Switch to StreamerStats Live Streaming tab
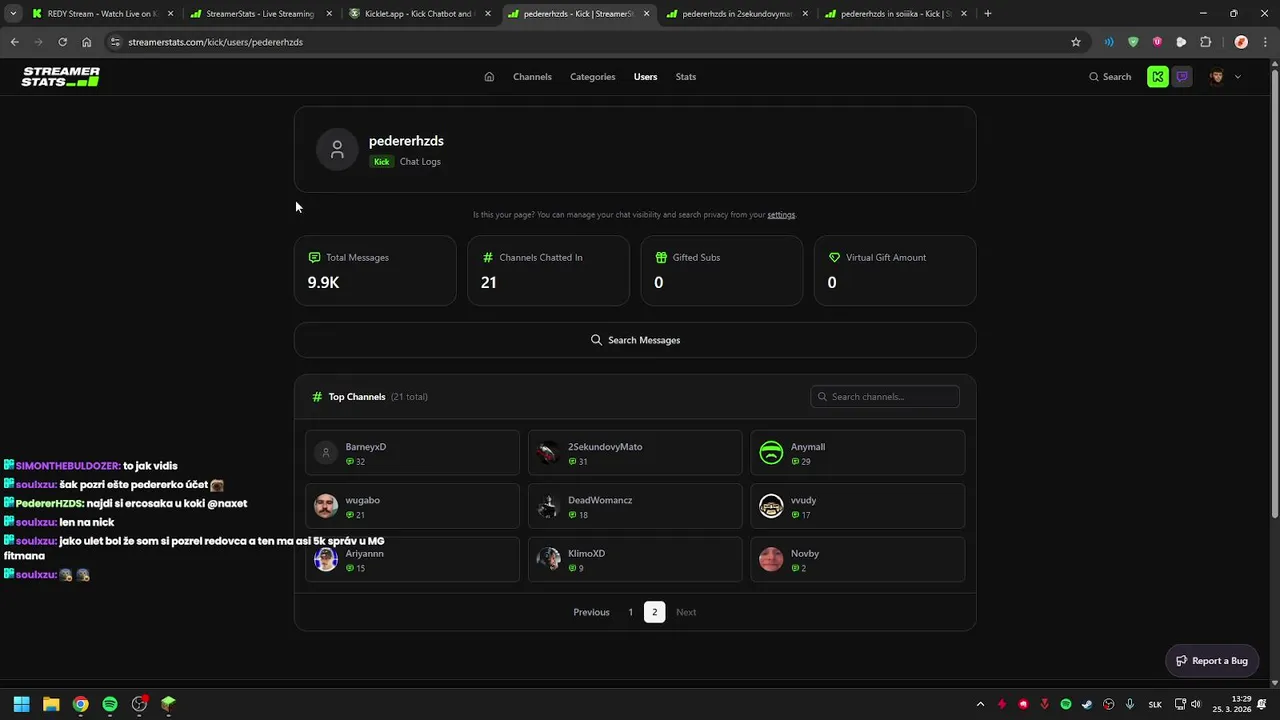Image resolution: width=1280 pixels, height=720 pixels. pos(261,14)
